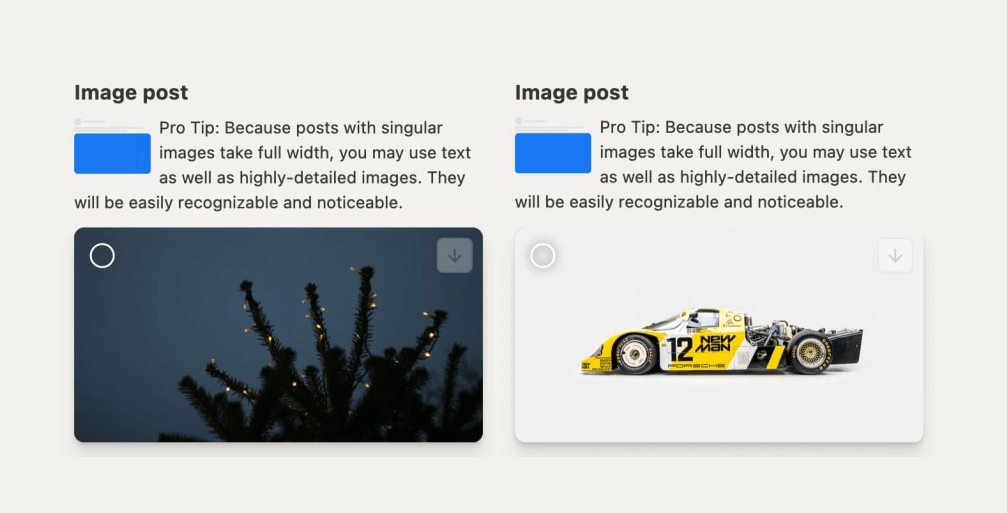
Task: Click the blue rectangle in the left post
Action: (112, 153)
